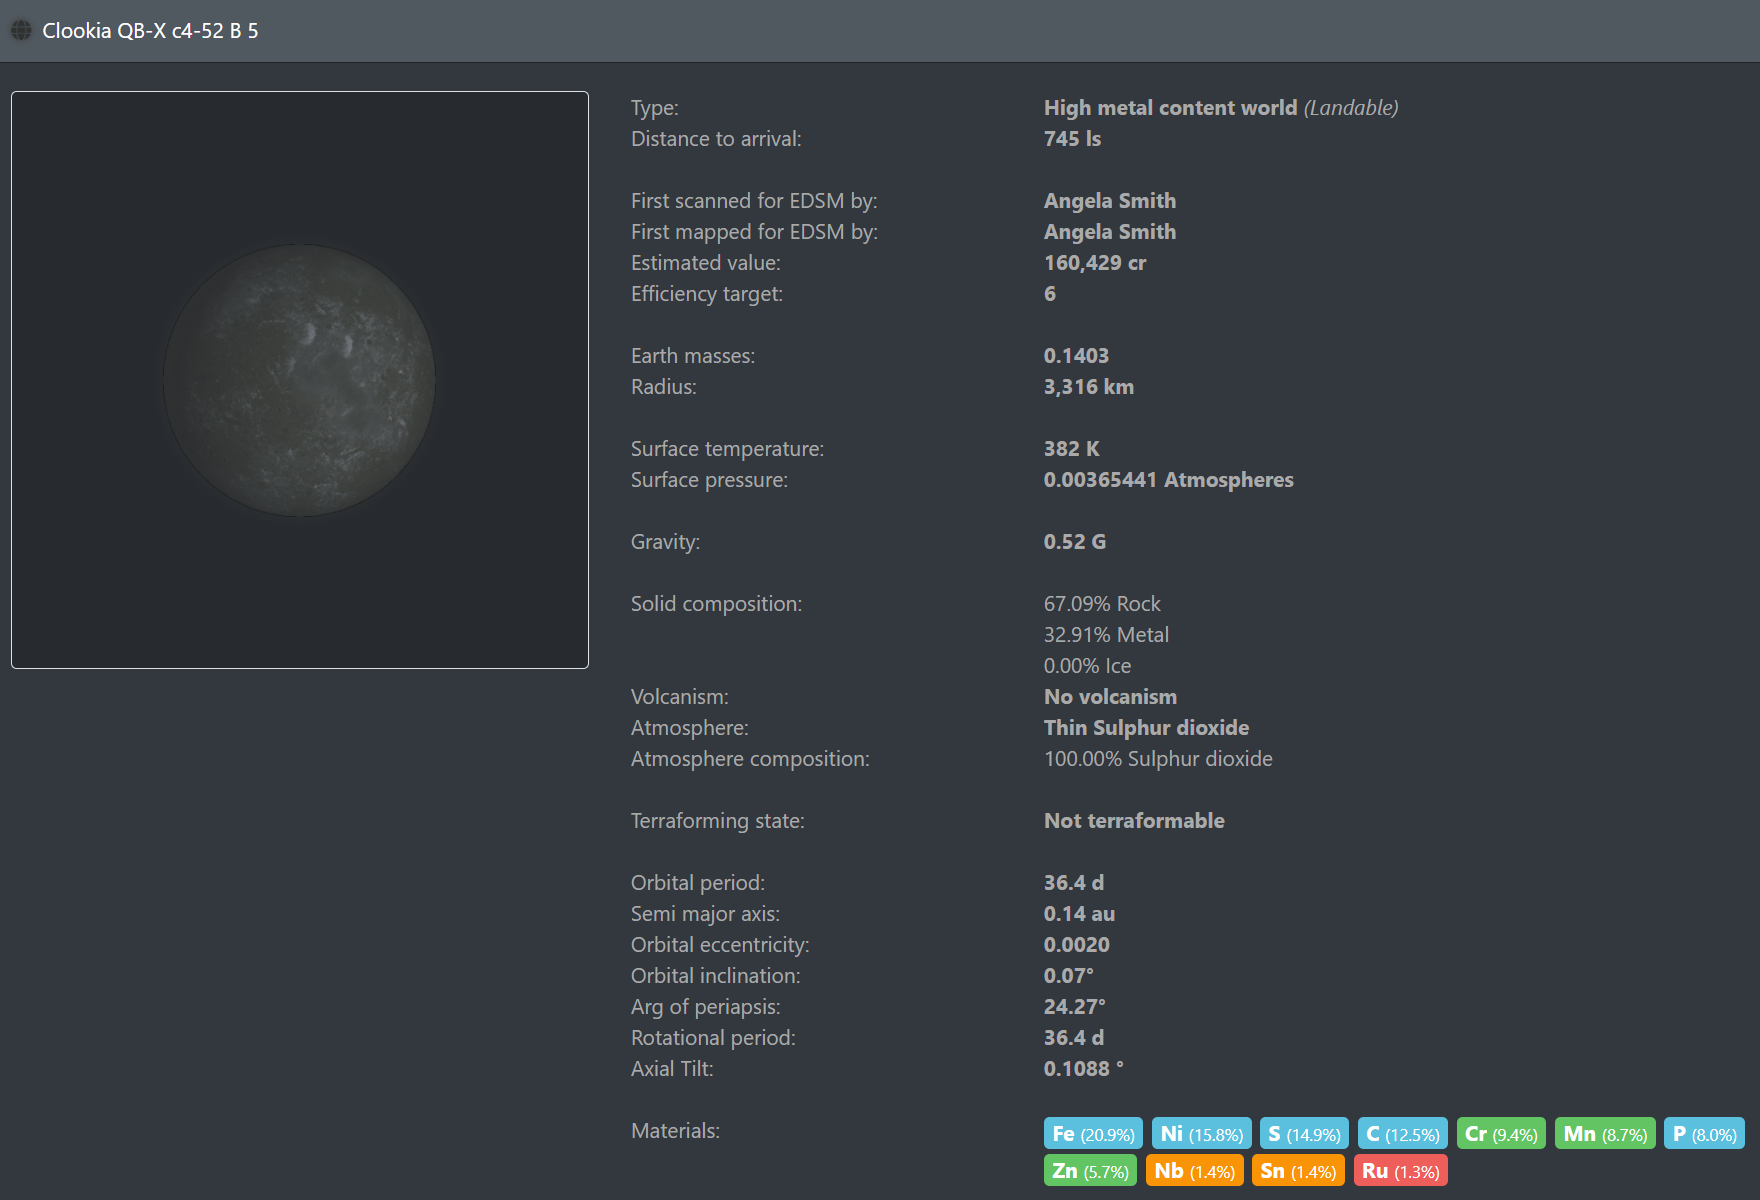Click the globe icon beside Clookia title
This screenshot has width=1760, height=1200.
coord(21,30)
